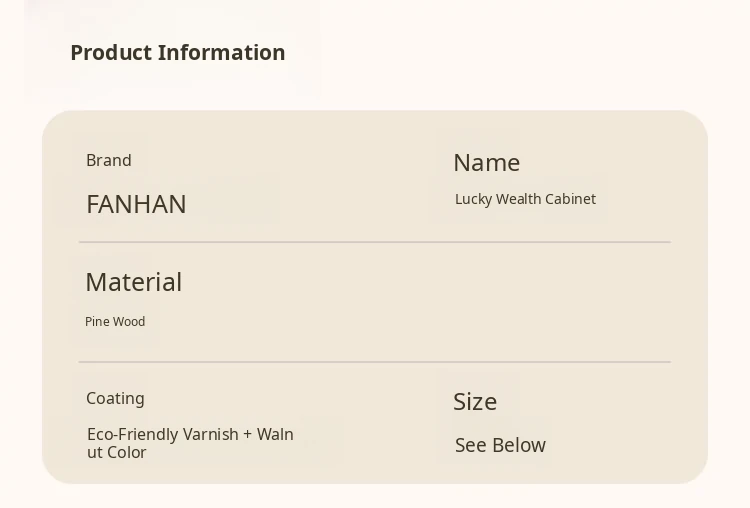Click the Name label
The height and width of the screenshot is (508, 750).
pyautogui.click(x=486, y=162)
